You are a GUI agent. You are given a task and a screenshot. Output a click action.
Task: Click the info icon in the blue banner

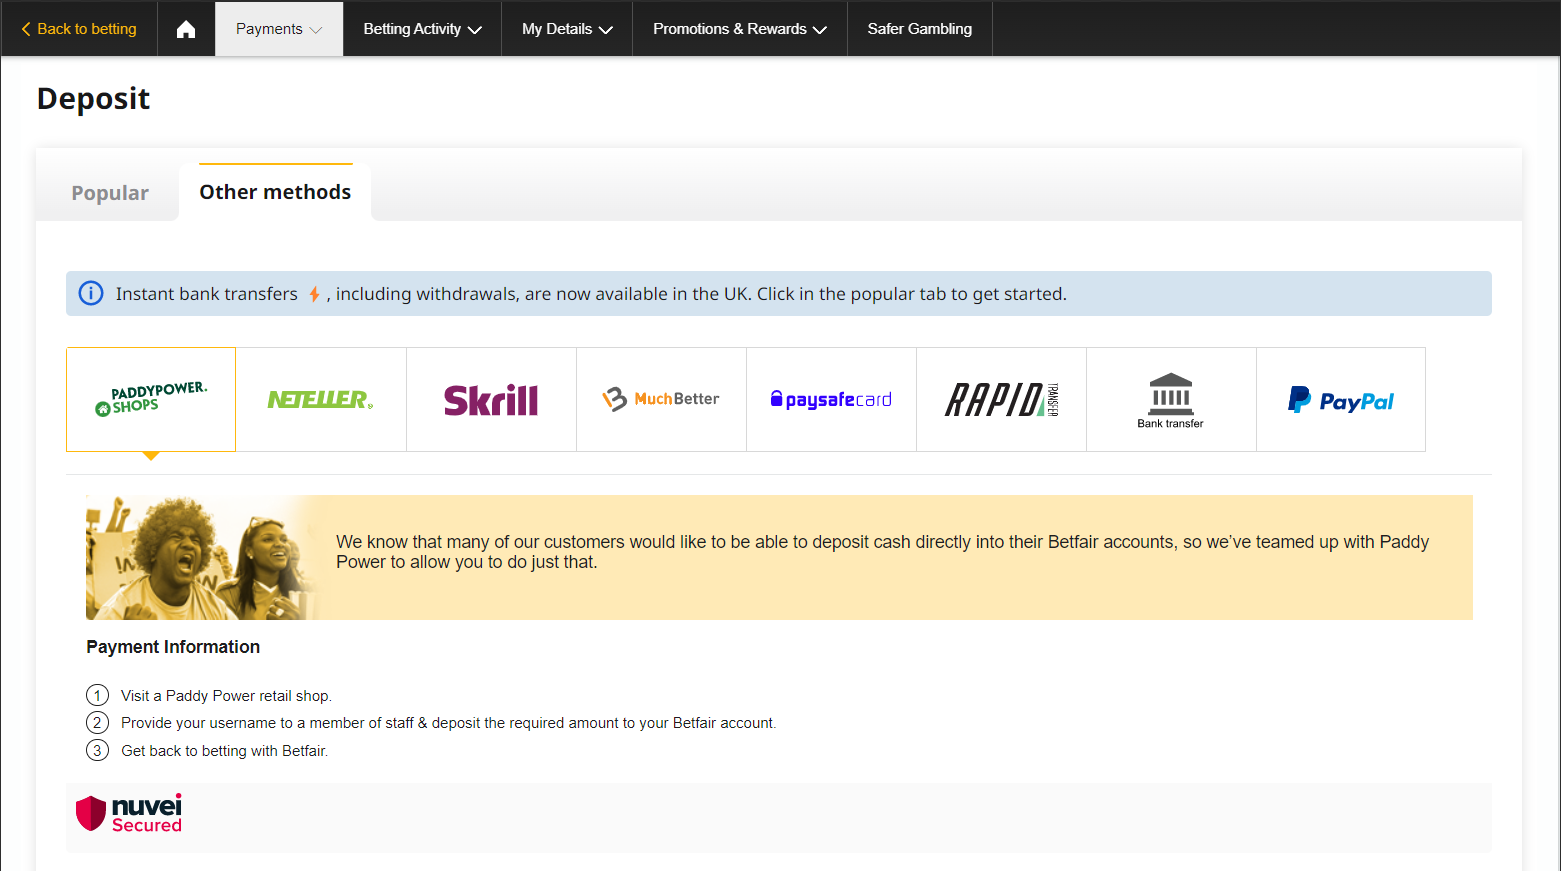pyautogui.click(x=91, y=294)
